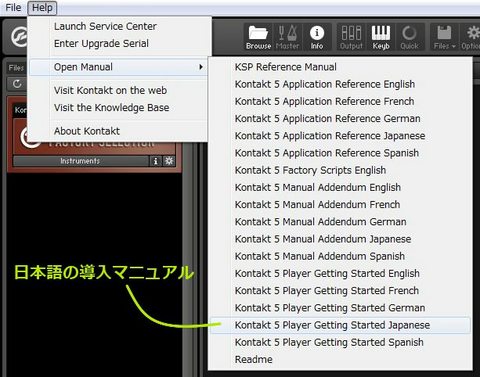Screen dimensions: 480x377
Task: Click the Kontakt logo in header
Action: (18, 37)
